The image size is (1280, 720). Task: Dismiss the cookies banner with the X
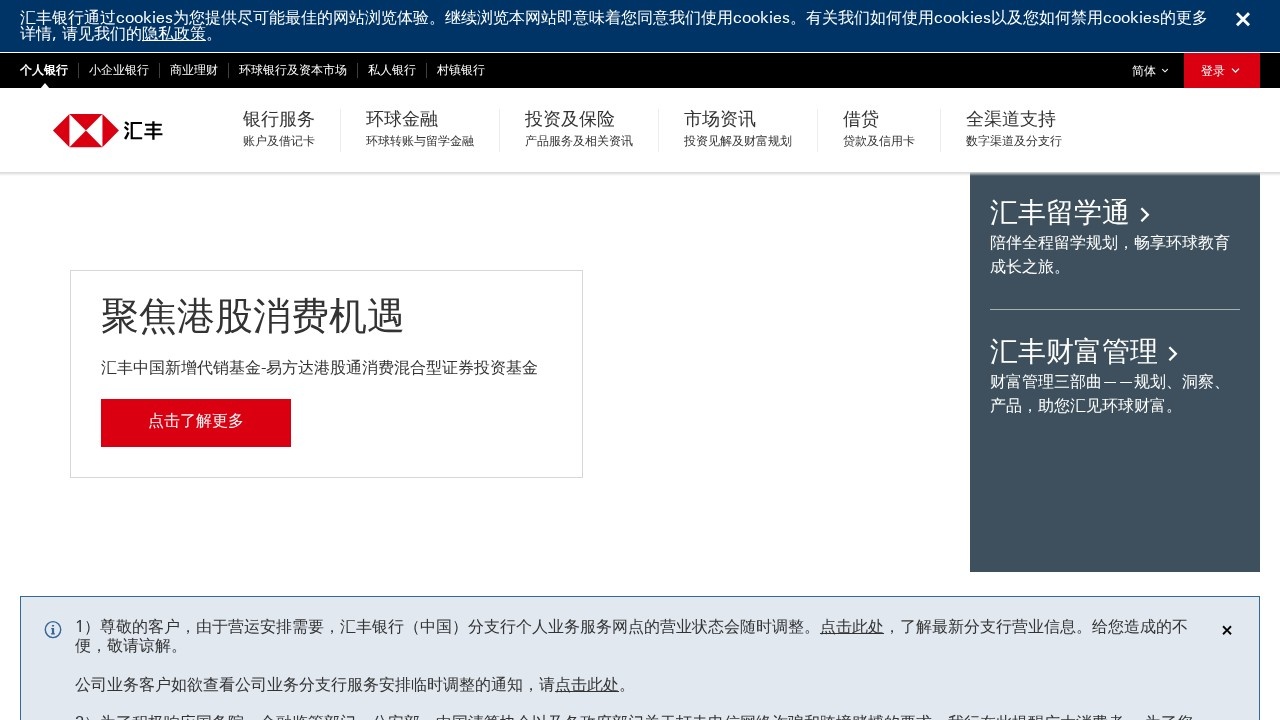[1243, 19]
